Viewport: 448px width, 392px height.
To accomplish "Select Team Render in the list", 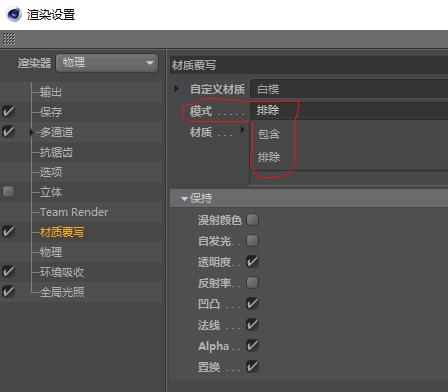I will point(74,212).
